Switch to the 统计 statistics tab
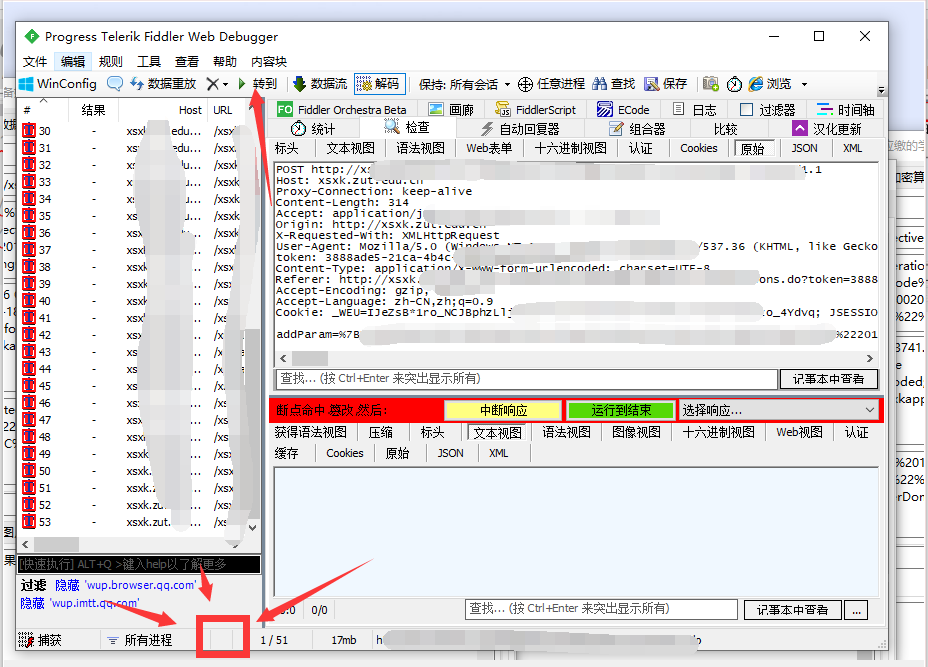Viewport: 928px width, 667px height. 313,128
